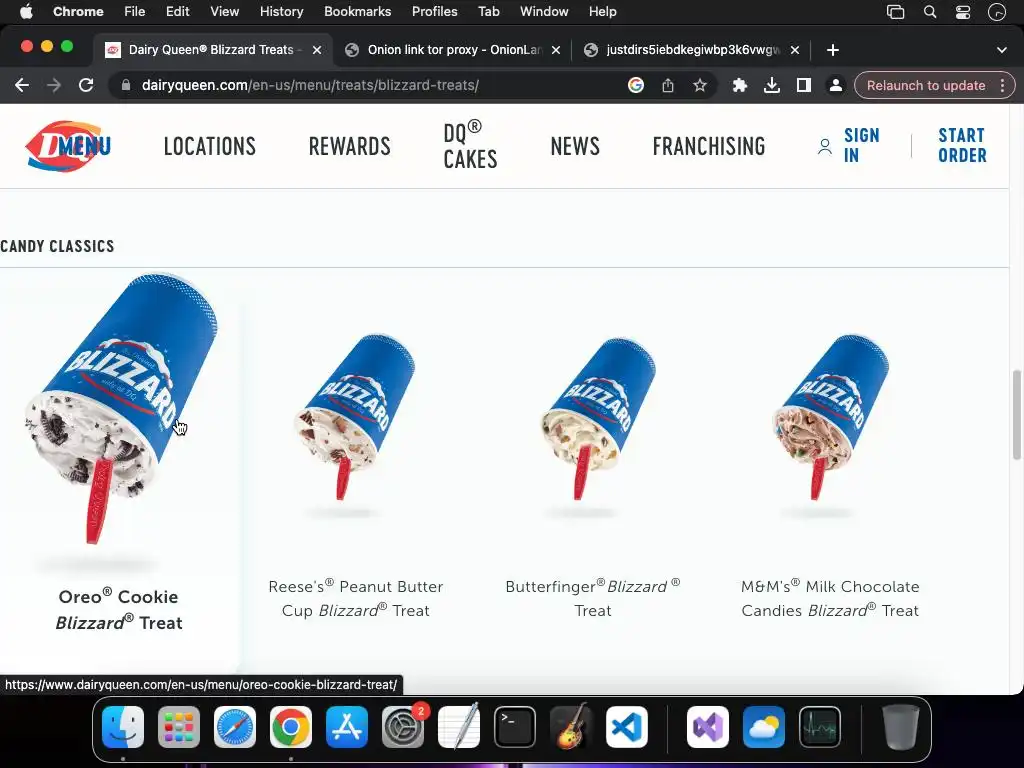Open the History menu
Image resolution: width=1024 pixels, height=768 pixels.
pos(281,12)
